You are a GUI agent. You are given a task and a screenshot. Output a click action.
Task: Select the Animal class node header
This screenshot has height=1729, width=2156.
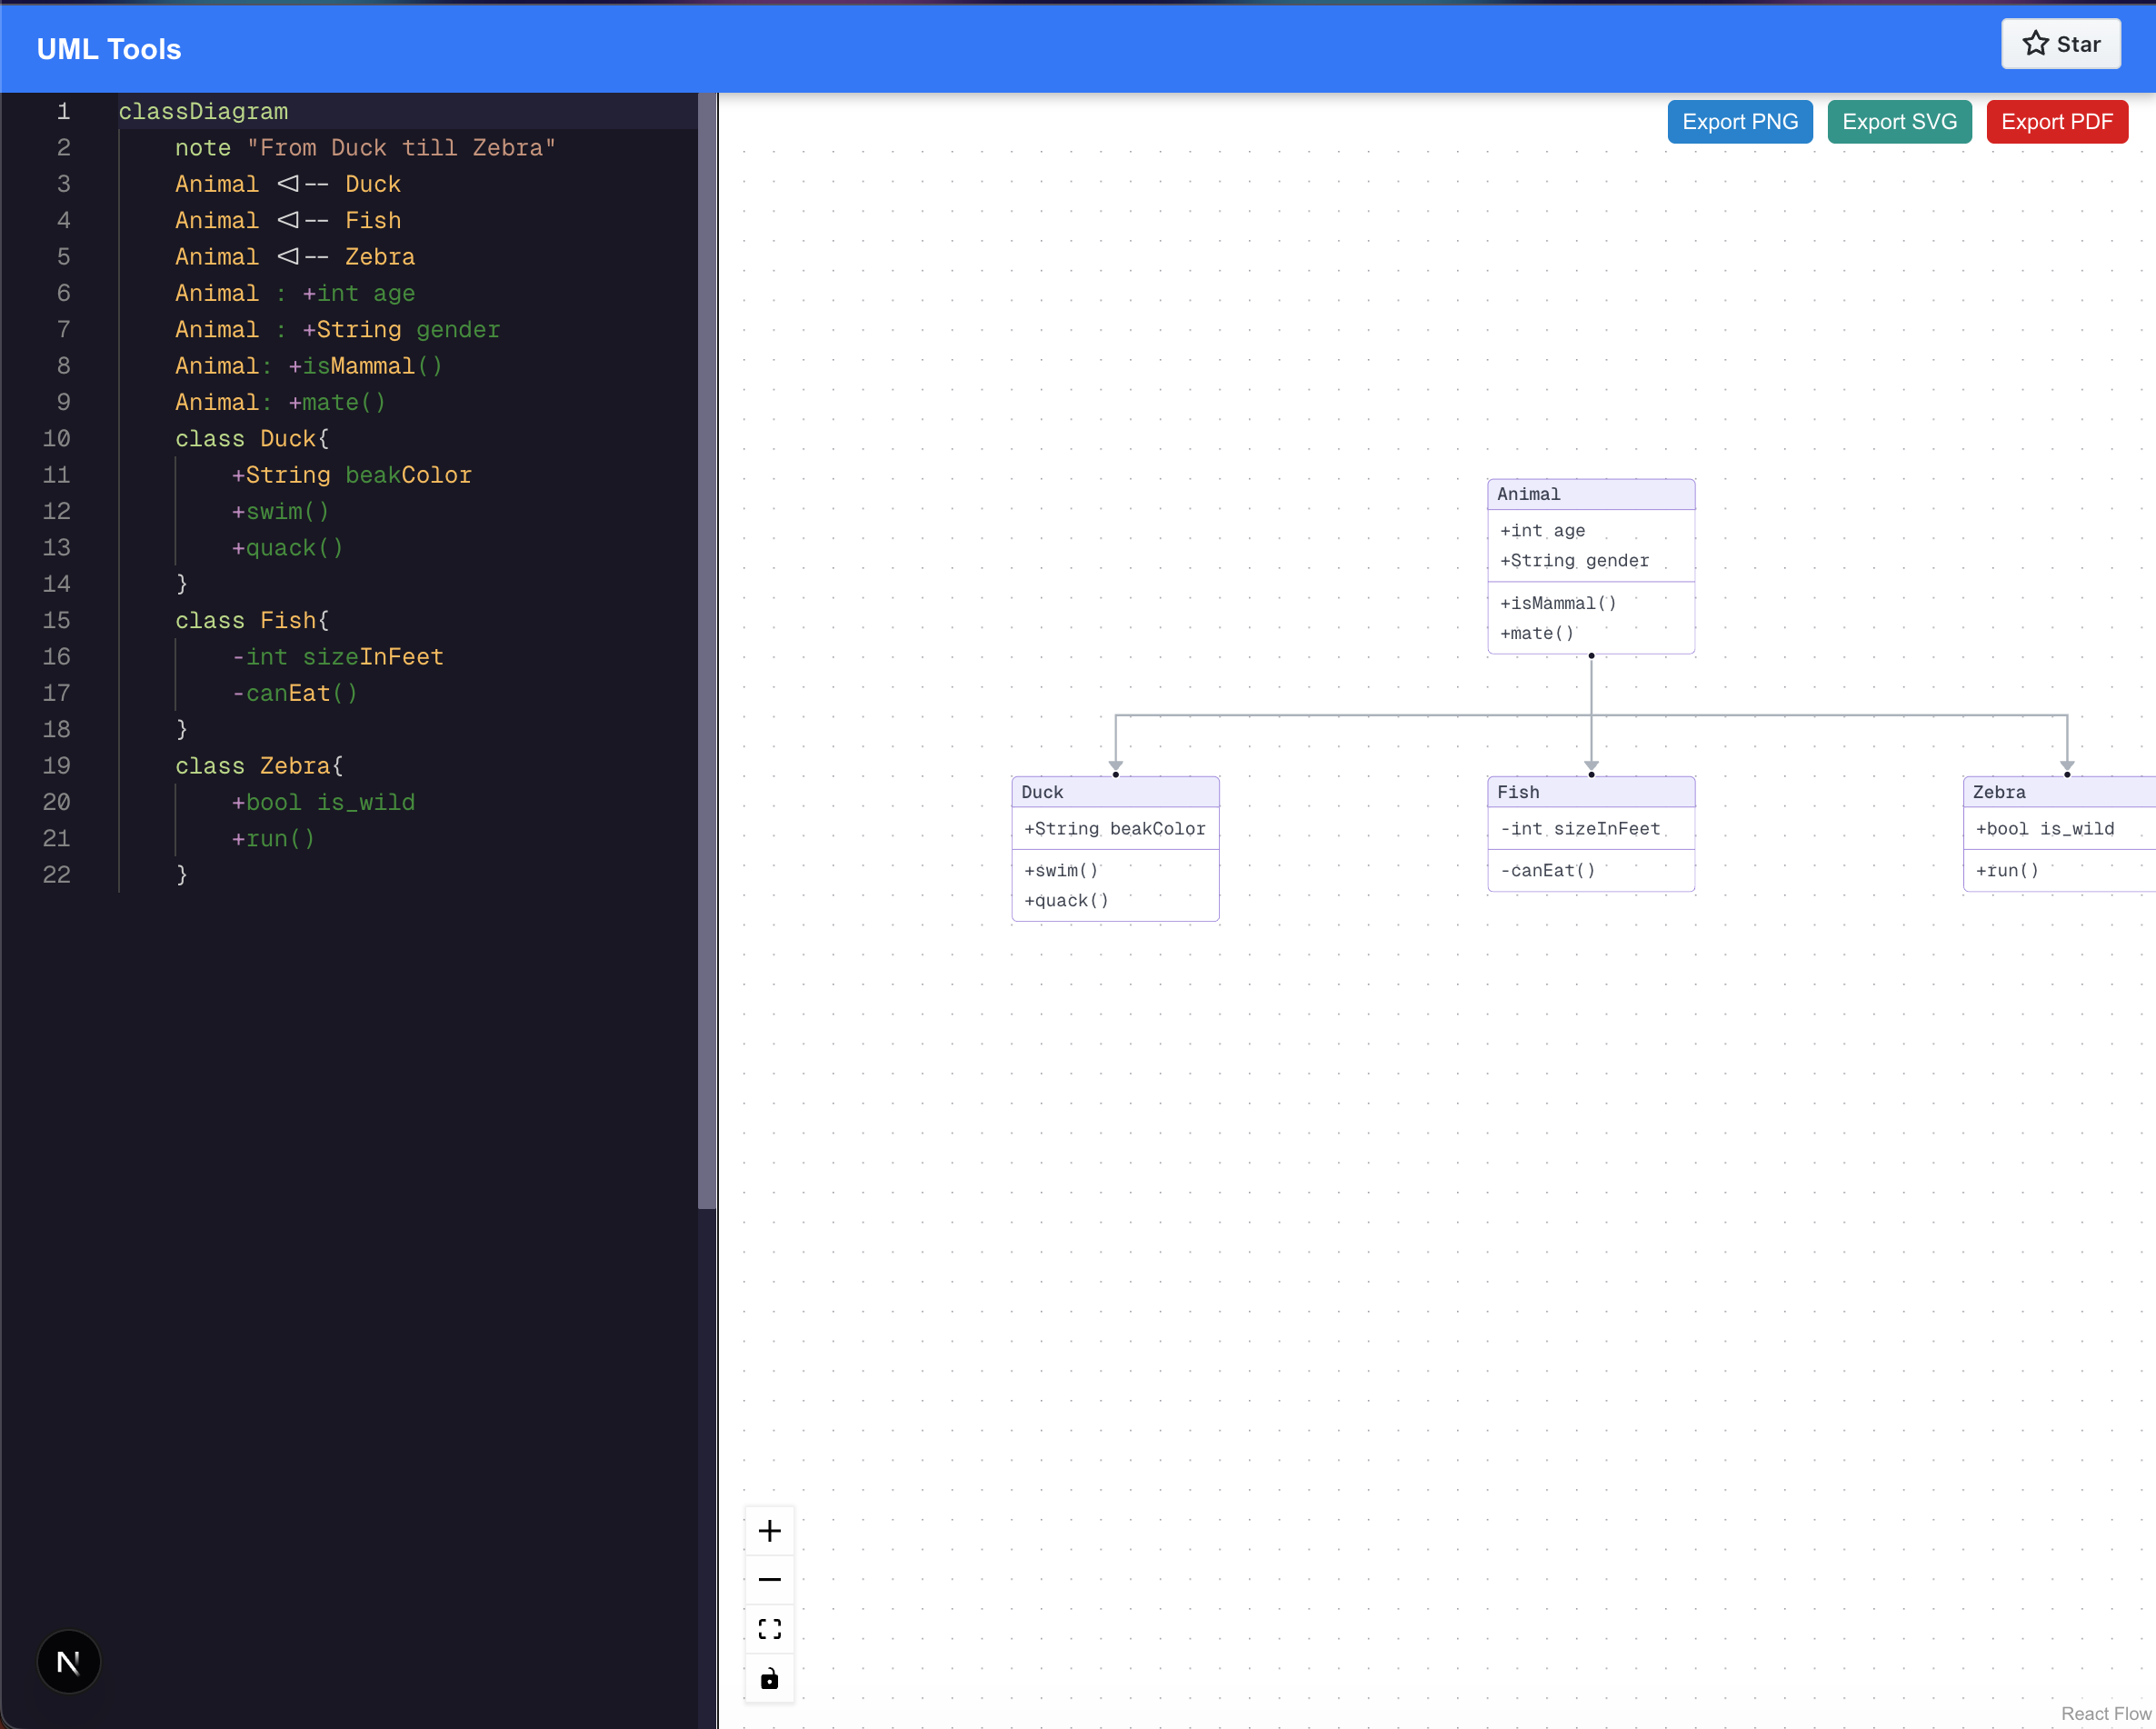coord(1590,494)
